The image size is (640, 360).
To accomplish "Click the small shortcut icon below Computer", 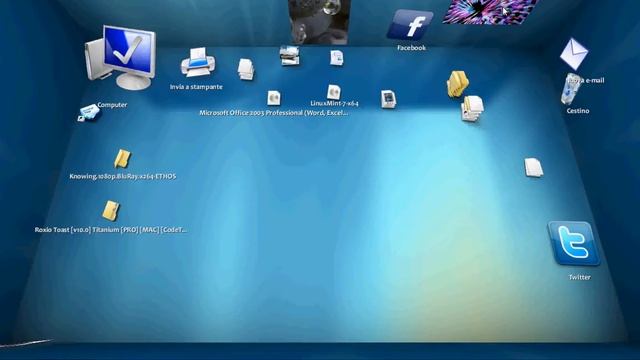I will tap(89, 113).
